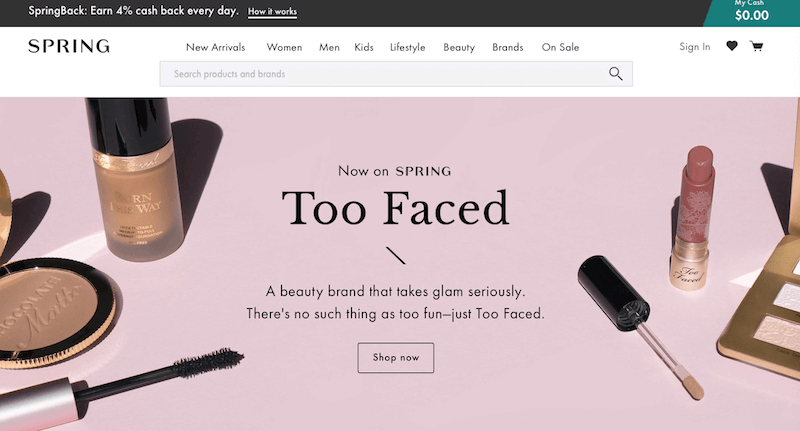Screen dimensions: 800x431
Task: Open the Men category
Action: point(329,47)
